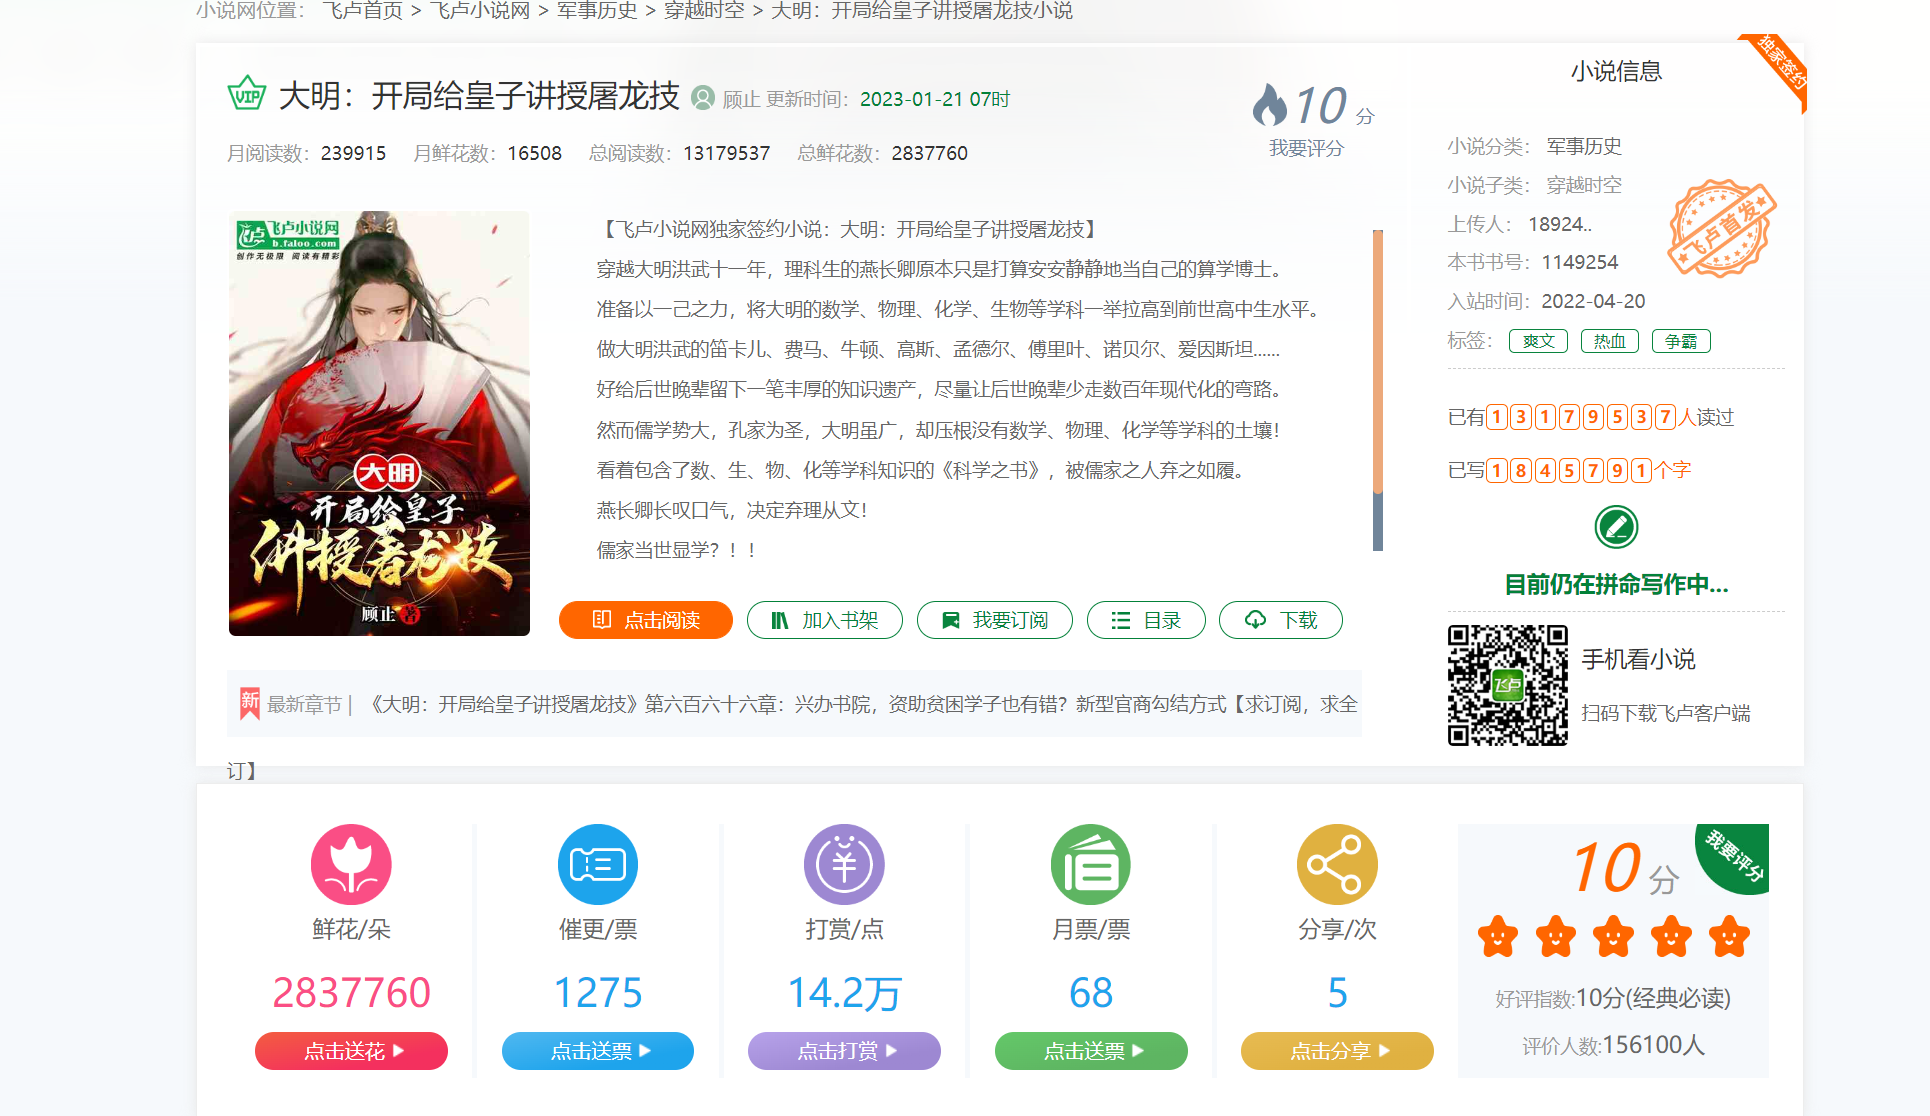Go to 飞卢首页 breadcrumb link

(362, 11)
